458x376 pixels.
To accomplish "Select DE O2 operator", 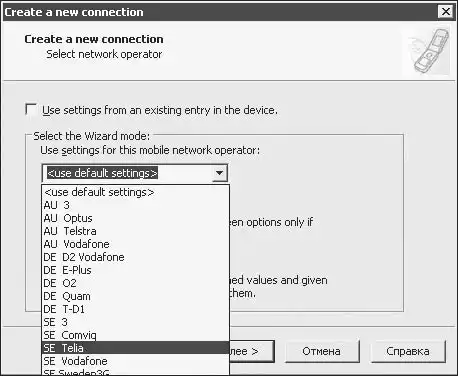I will tap(135, 283).
